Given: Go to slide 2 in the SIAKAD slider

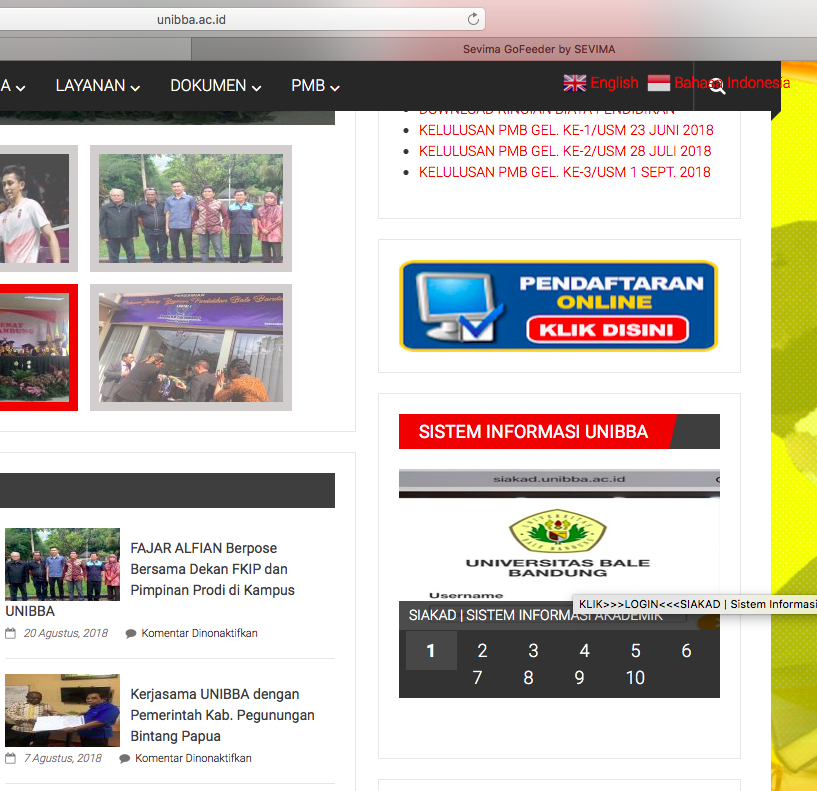Looking at the screenshot, I should point(482,650).
